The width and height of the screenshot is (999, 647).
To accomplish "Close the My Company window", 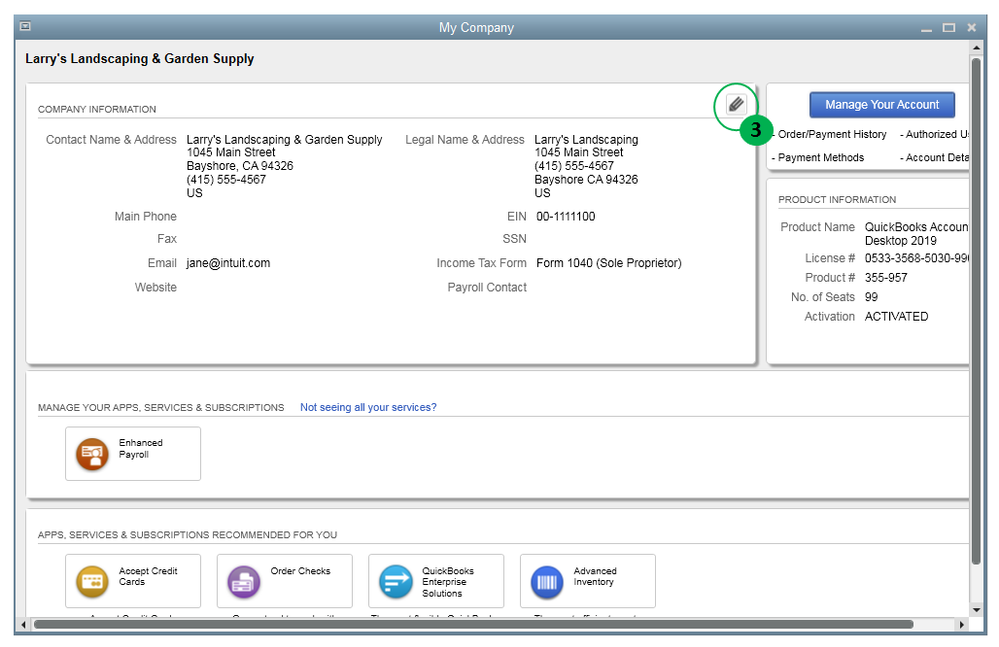I will point(972,27).
